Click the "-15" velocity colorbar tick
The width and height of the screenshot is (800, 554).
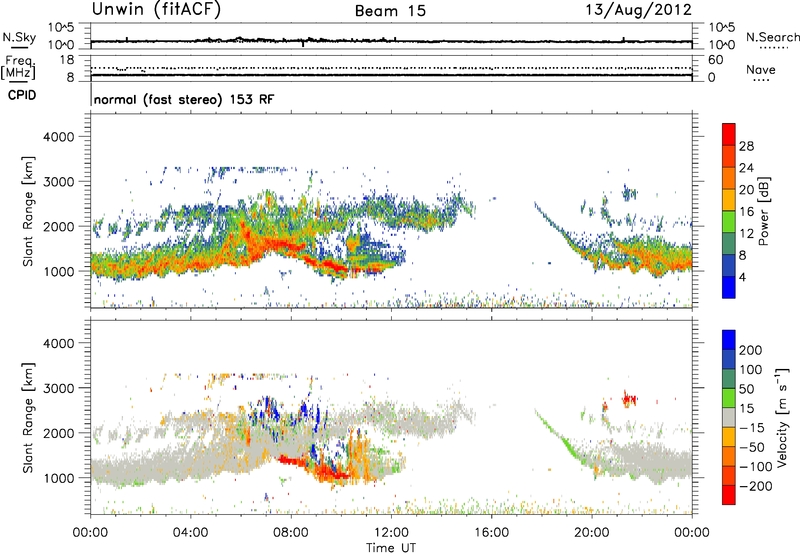[752, 428]
